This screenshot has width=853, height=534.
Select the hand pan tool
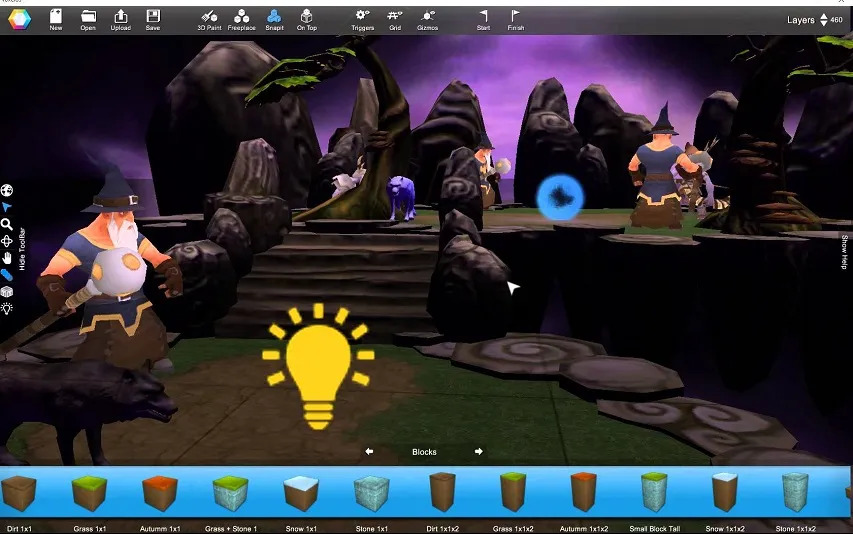tap(7, 258)
